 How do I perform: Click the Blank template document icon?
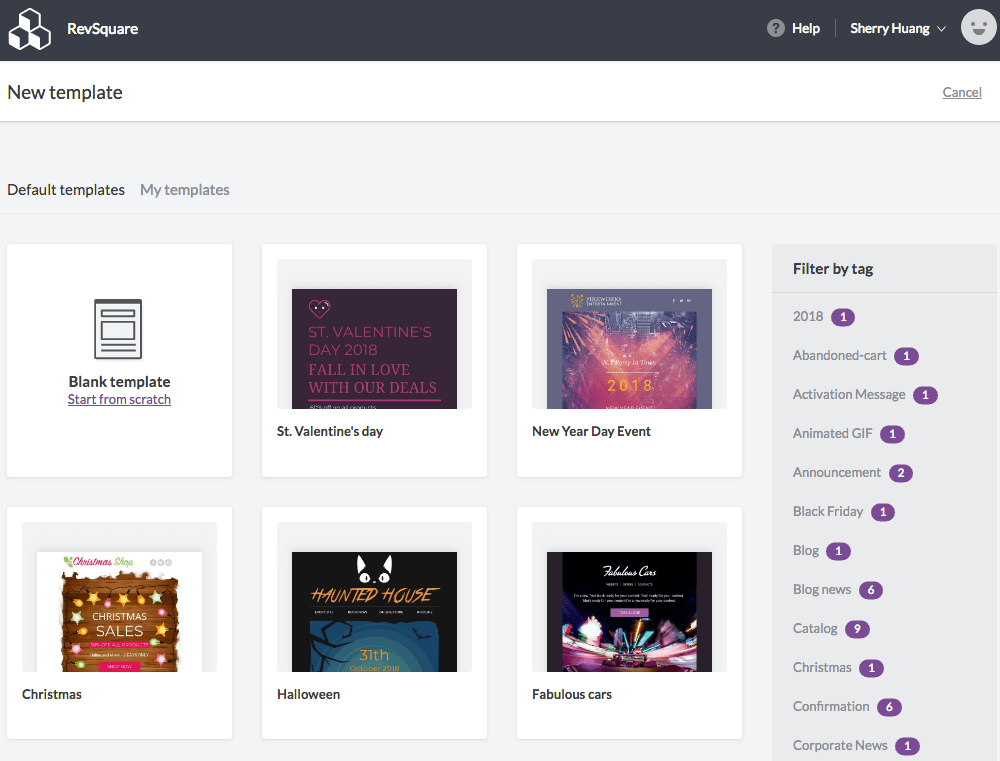(119, 329)
